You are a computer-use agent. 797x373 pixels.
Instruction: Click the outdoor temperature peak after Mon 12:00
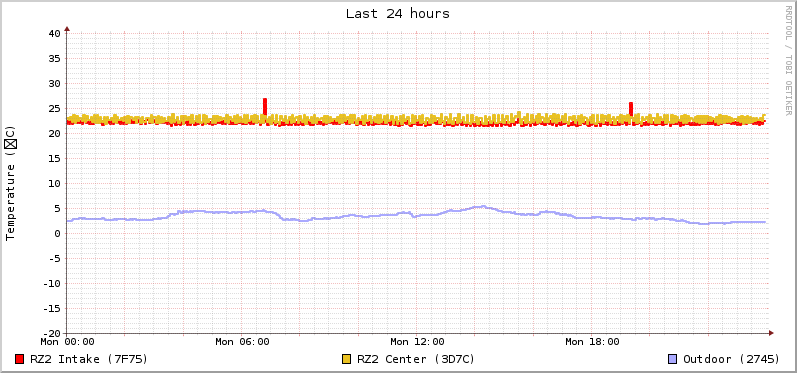(x=483, y=206)
